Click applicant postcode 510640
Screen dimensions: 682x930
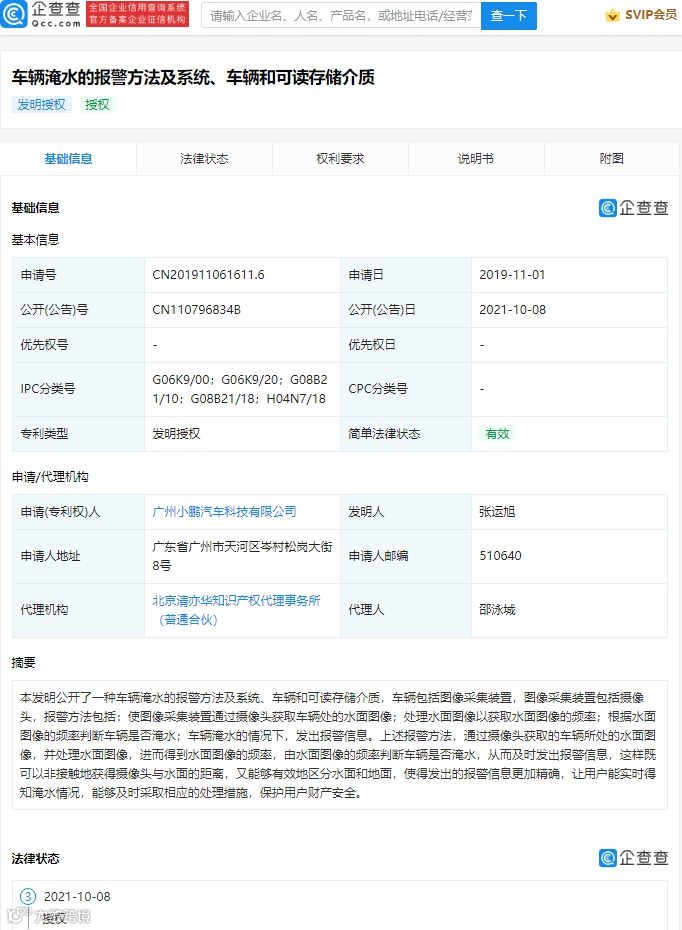point(501,556)
